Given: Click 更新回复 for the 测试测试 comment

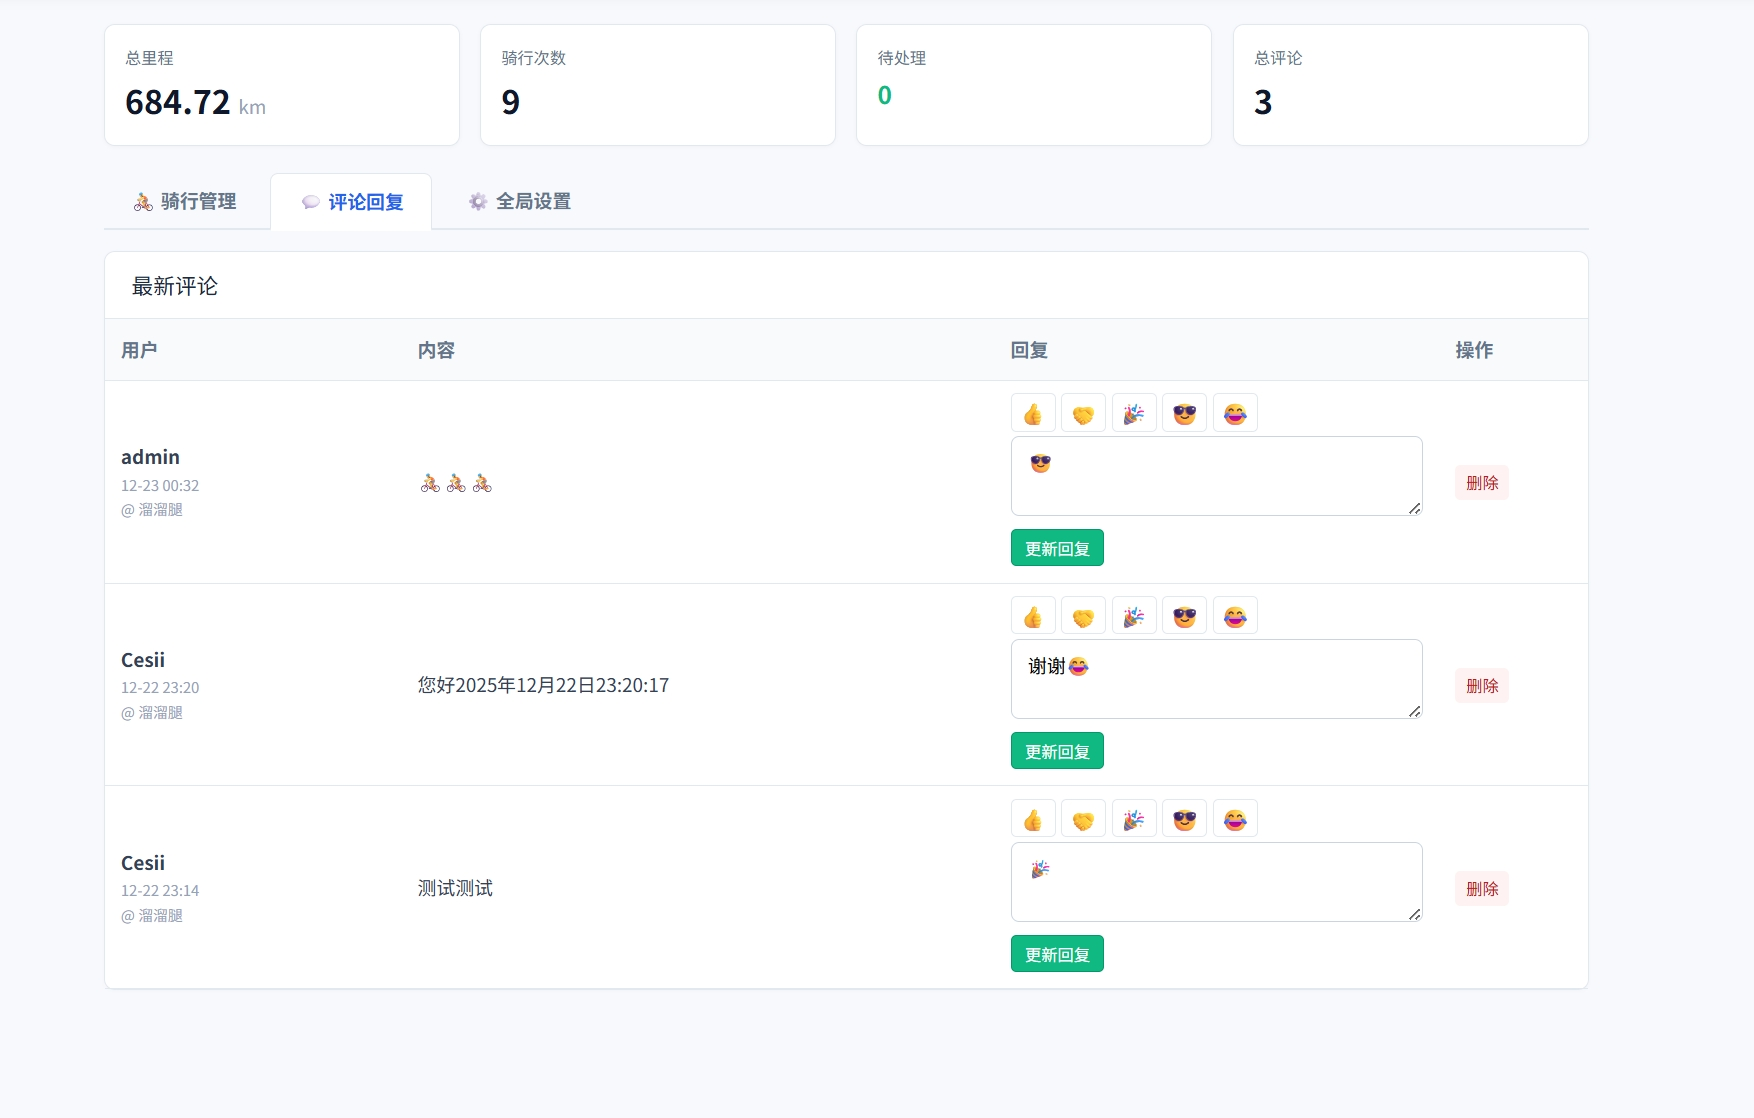Looking at the screenshot, I should pyautogui.click(x=1057, y=954).
